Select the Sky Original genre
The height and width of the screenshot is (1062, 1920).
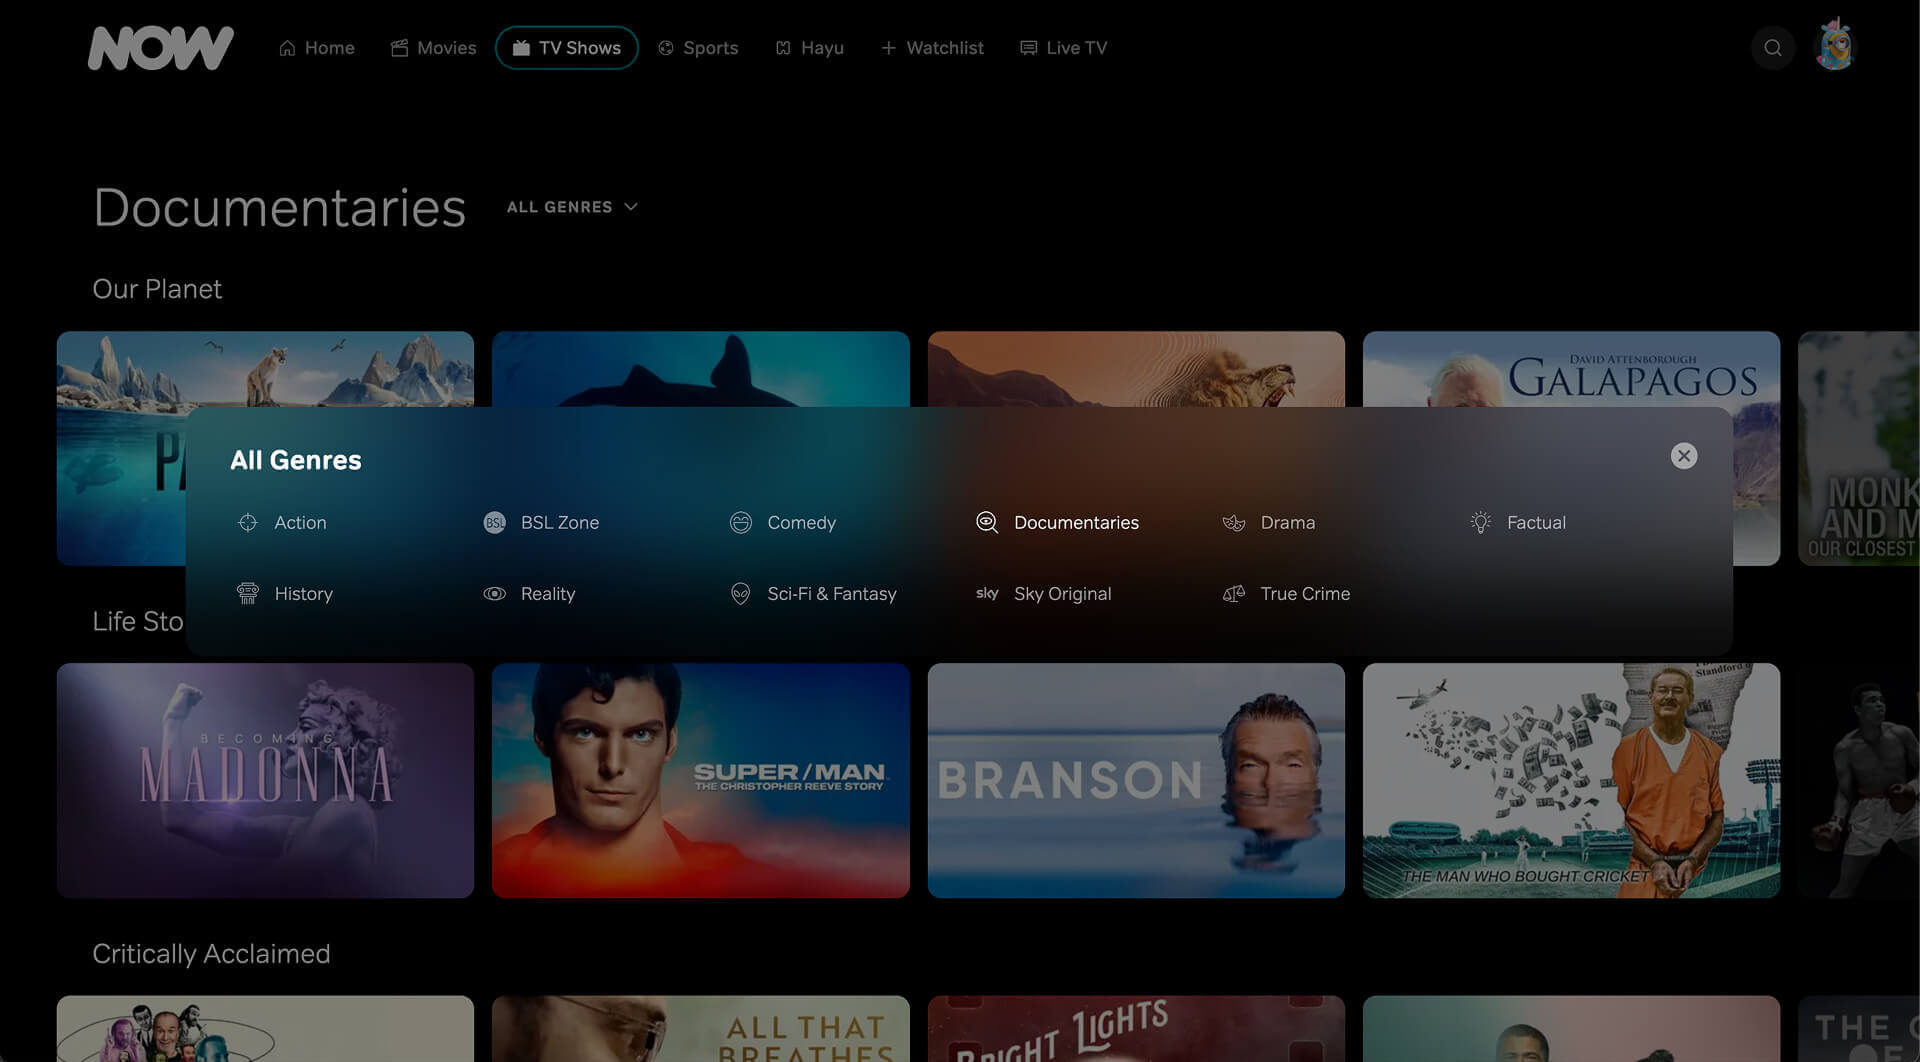coord(1062,593)
